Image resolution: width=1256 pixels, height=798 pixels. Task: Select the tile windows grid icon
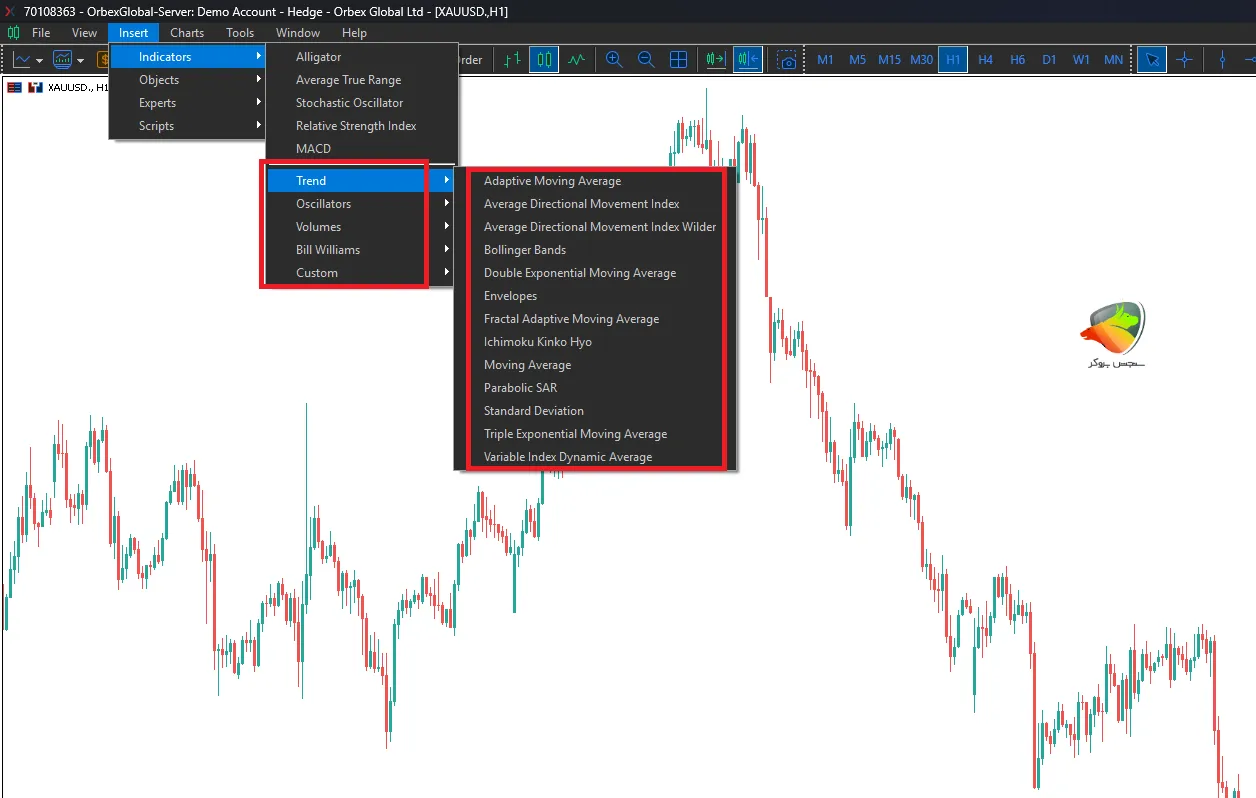(x=678, y=60)
